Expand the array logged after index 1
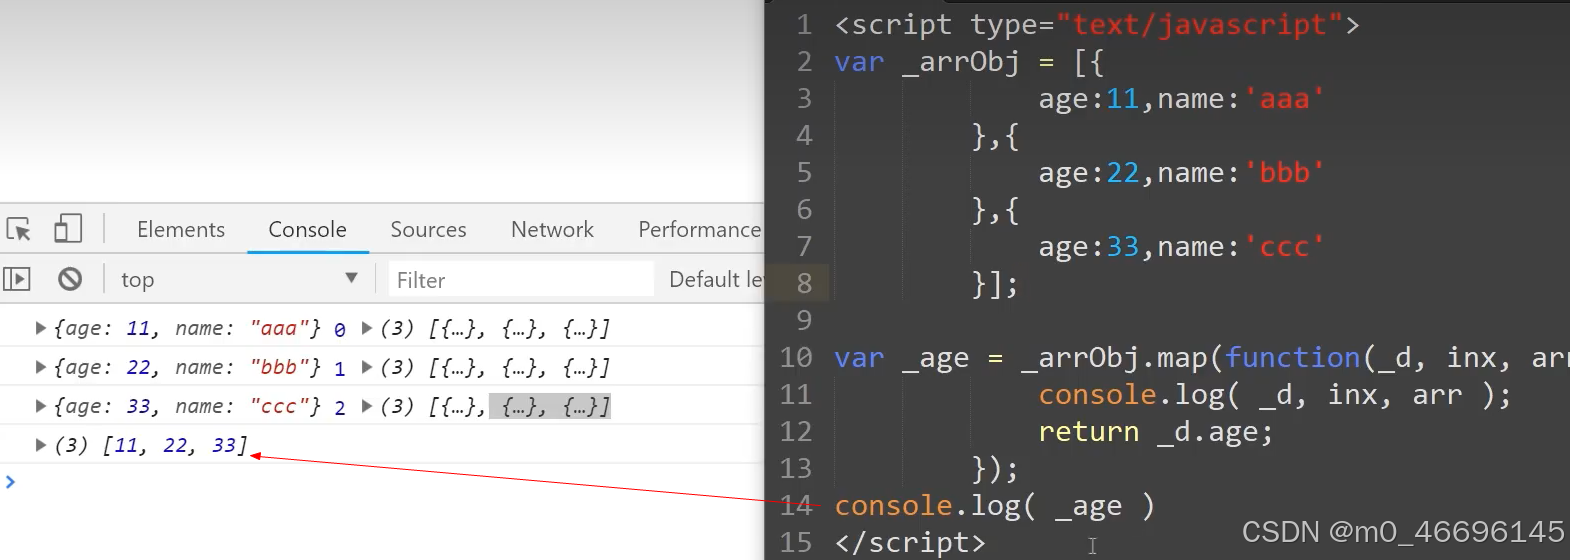 tap(367, 367)
